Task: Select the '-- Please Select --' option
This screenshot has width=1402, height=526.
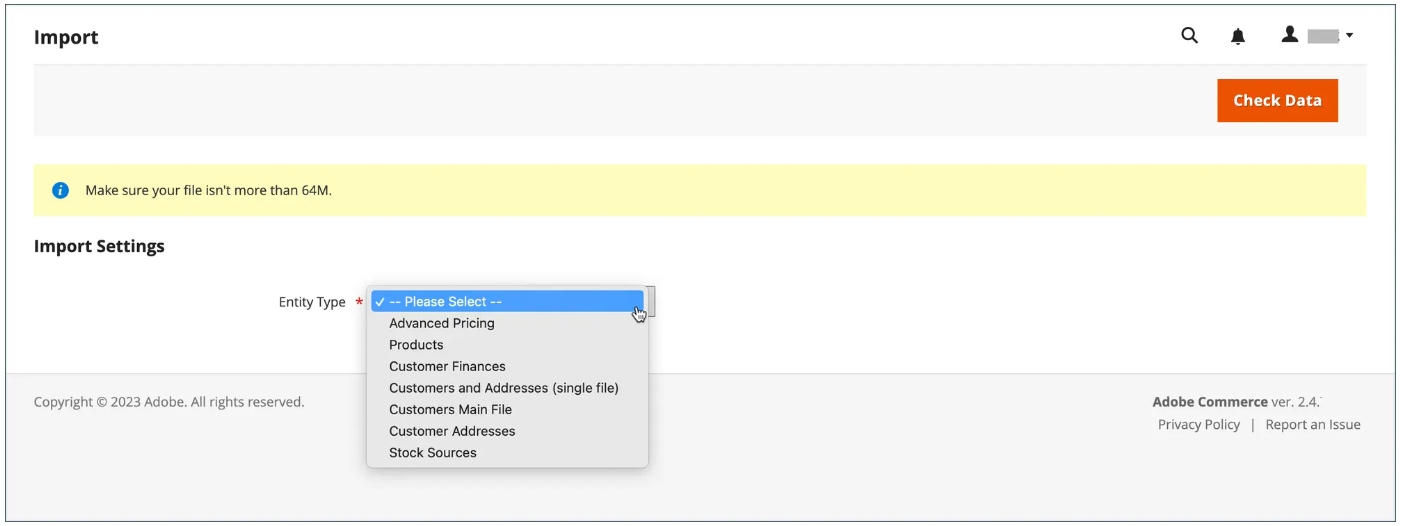Action: click(x=507, y=301)
